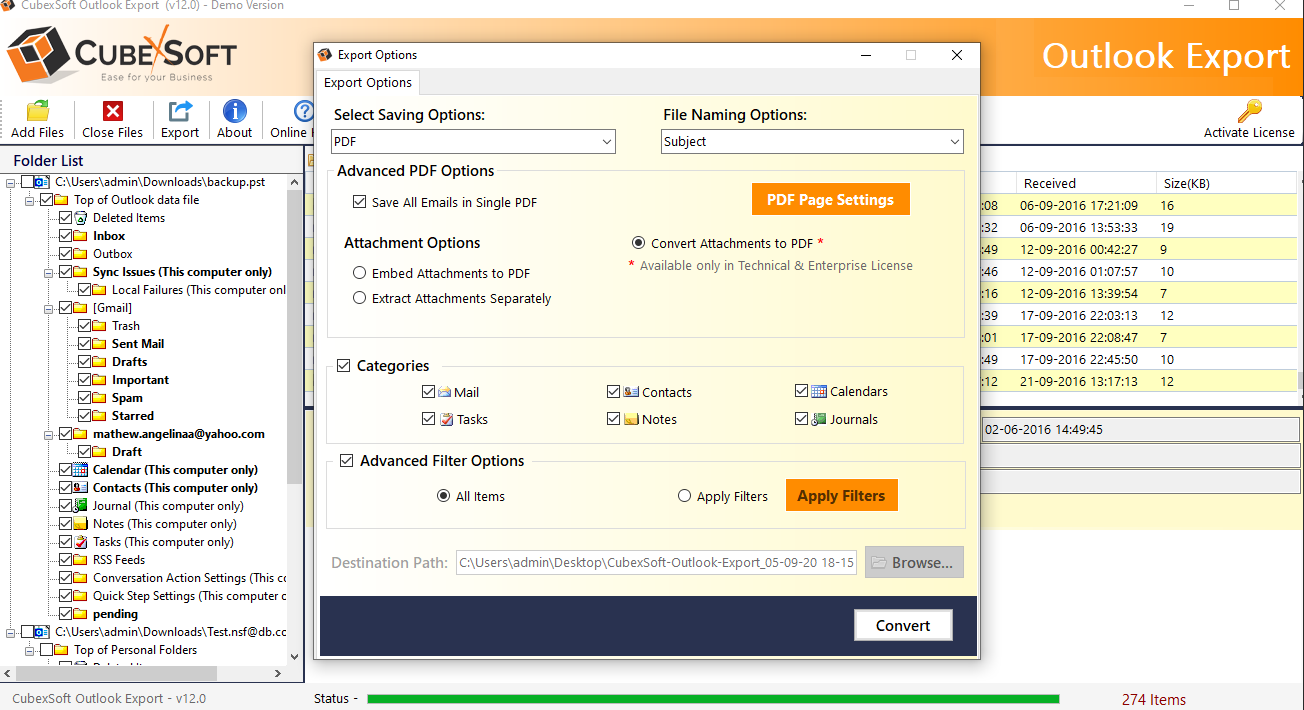Click the Sent Mail folder icon
This screenshot has height=710, width=1304.
(x=100, y=344)
